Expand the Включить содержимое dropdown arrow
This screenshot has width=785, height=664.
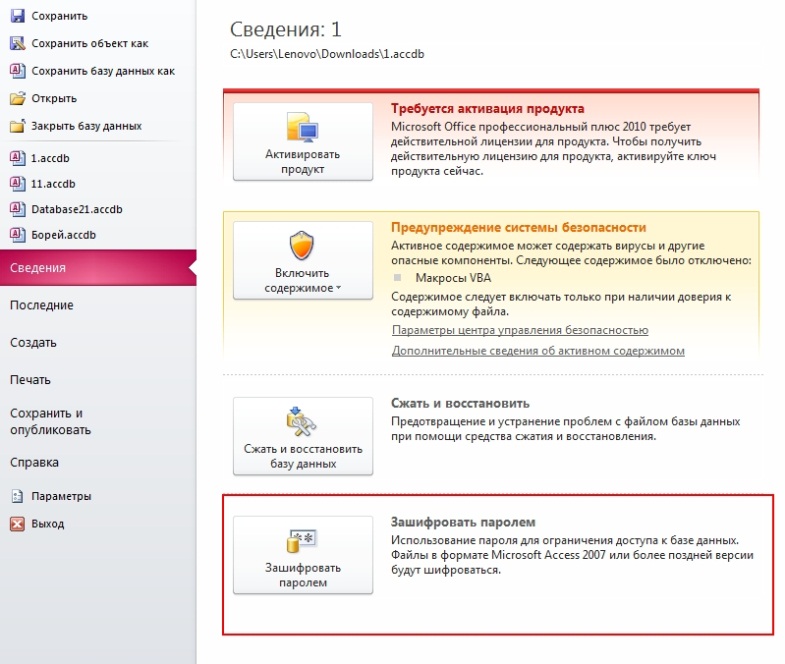(338, 288)
